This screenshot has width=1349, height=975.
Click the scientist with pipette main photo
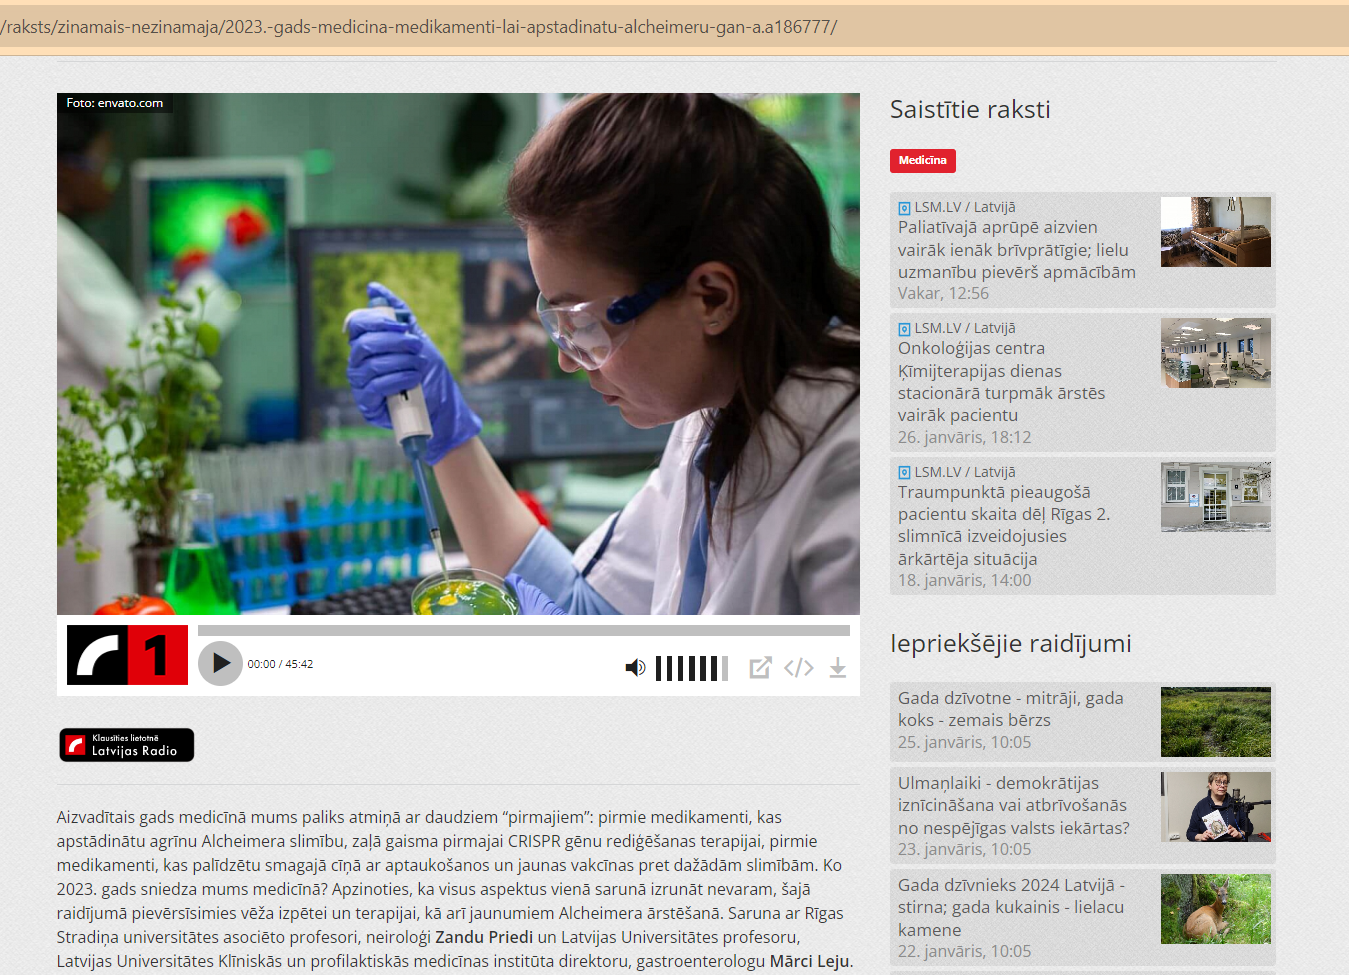tap(458, 354)
